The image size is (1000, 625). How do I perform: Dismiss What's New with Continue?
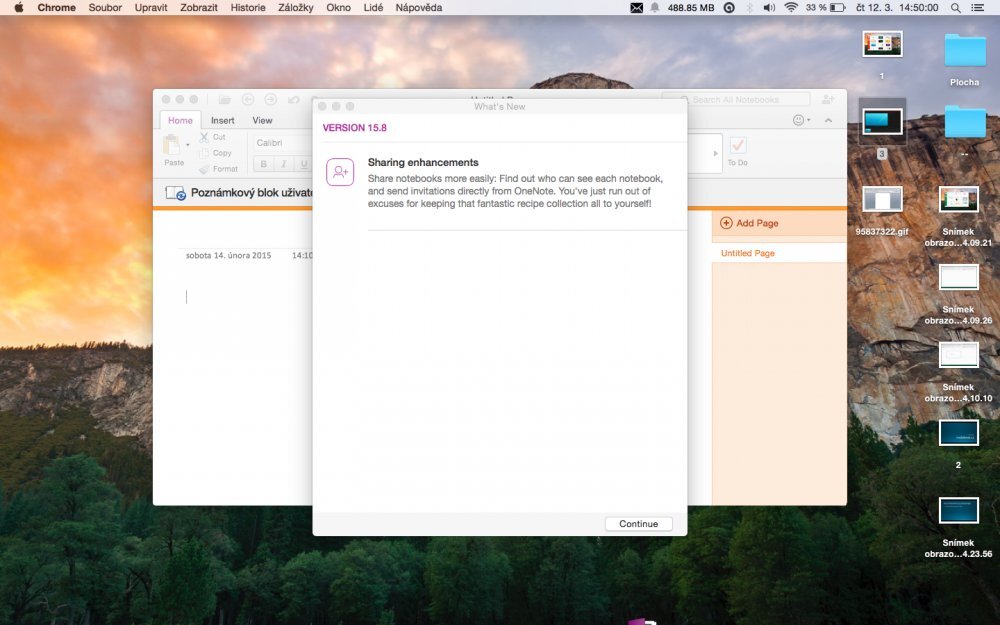point(638,523)
